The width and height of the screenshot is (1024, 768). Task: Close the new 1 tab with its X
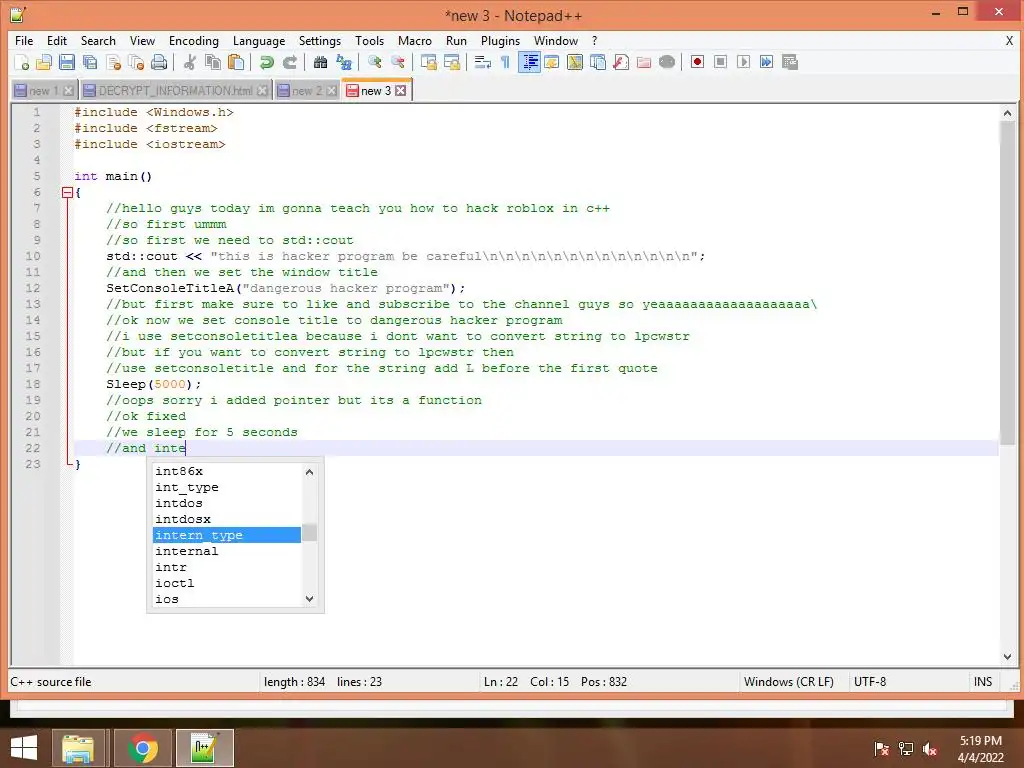68,91
